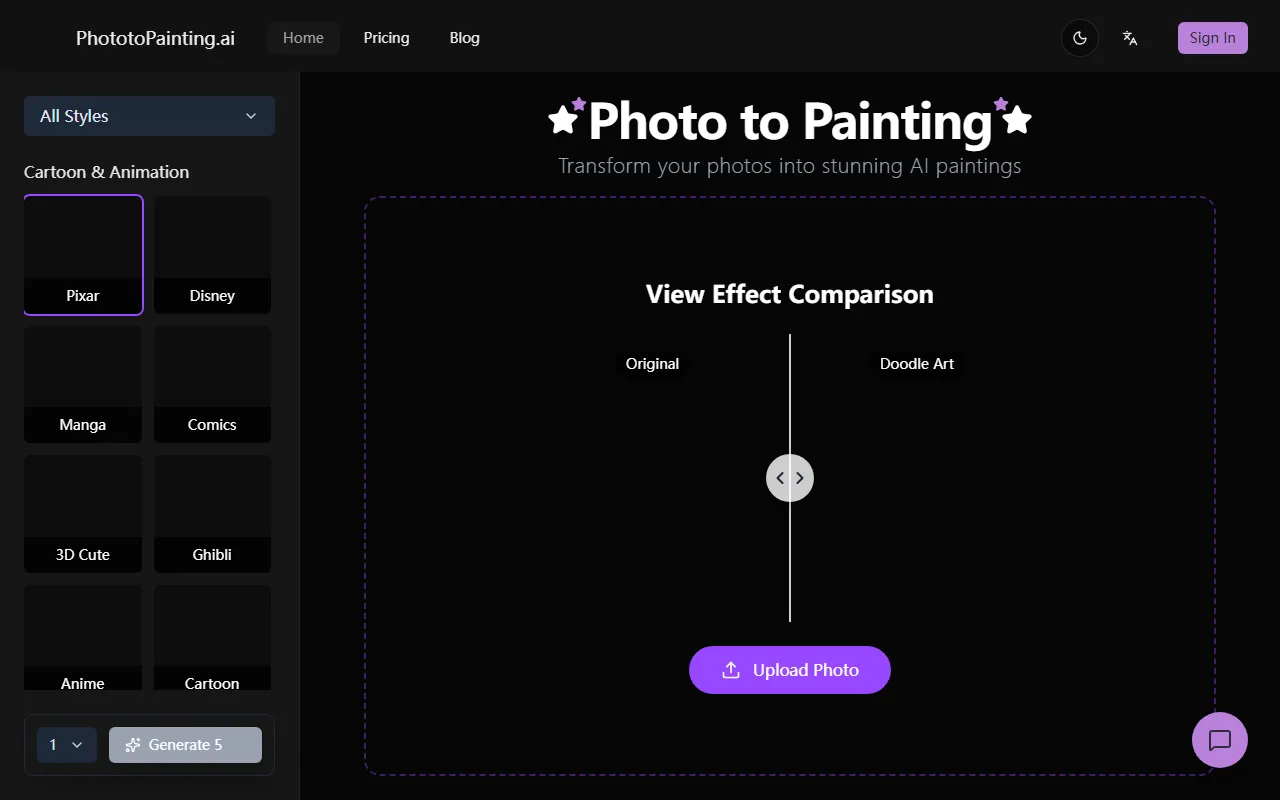
Task: Pick the Anime style thumbnail
Action: click(83, 640)
